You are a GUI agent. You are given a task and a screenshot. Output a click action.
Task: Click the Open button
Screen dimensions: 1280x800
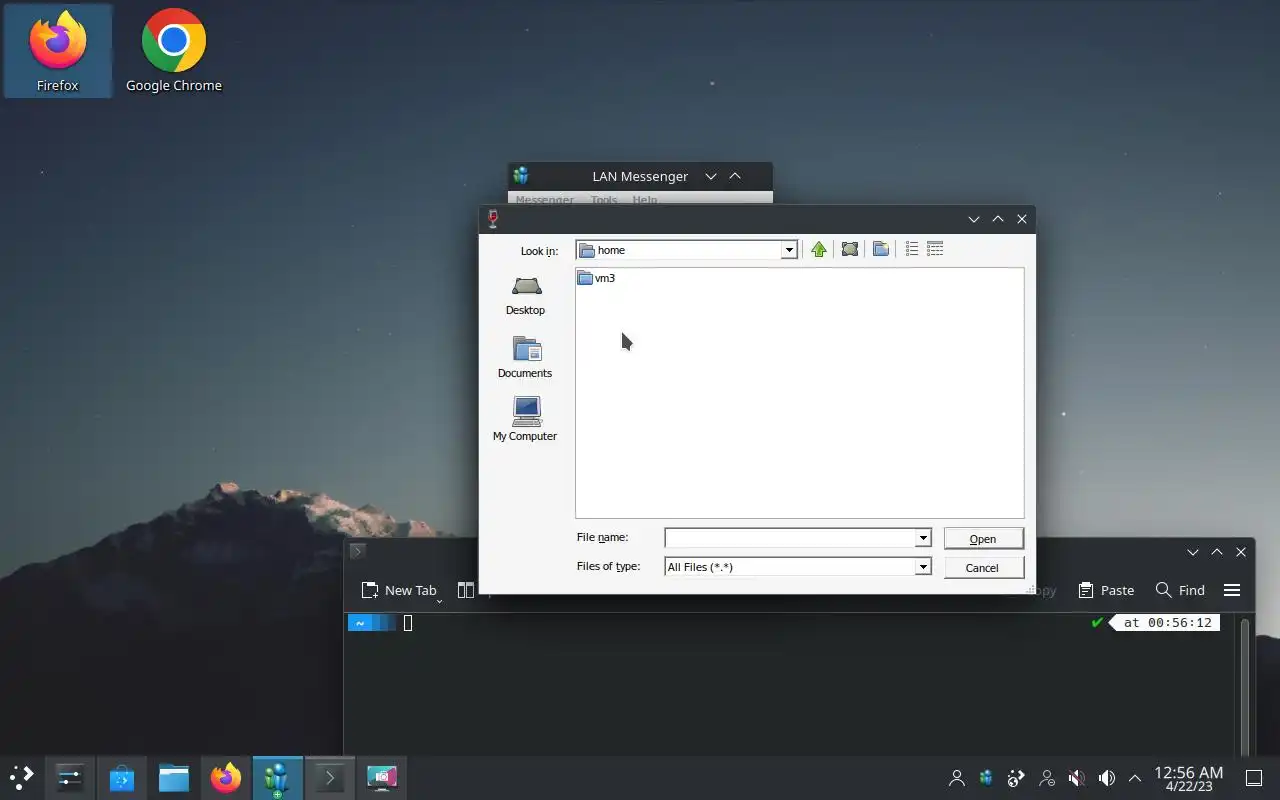(x=983, y=539)
